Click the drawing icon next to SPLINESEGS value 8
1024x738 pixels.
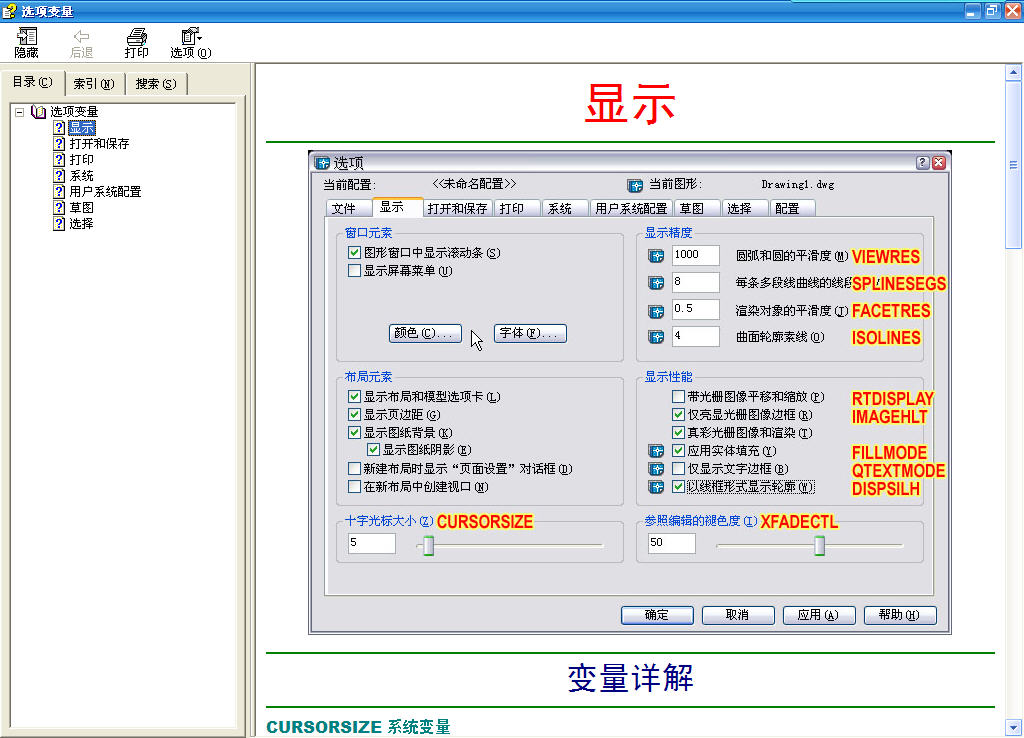(x=656, y=283)
